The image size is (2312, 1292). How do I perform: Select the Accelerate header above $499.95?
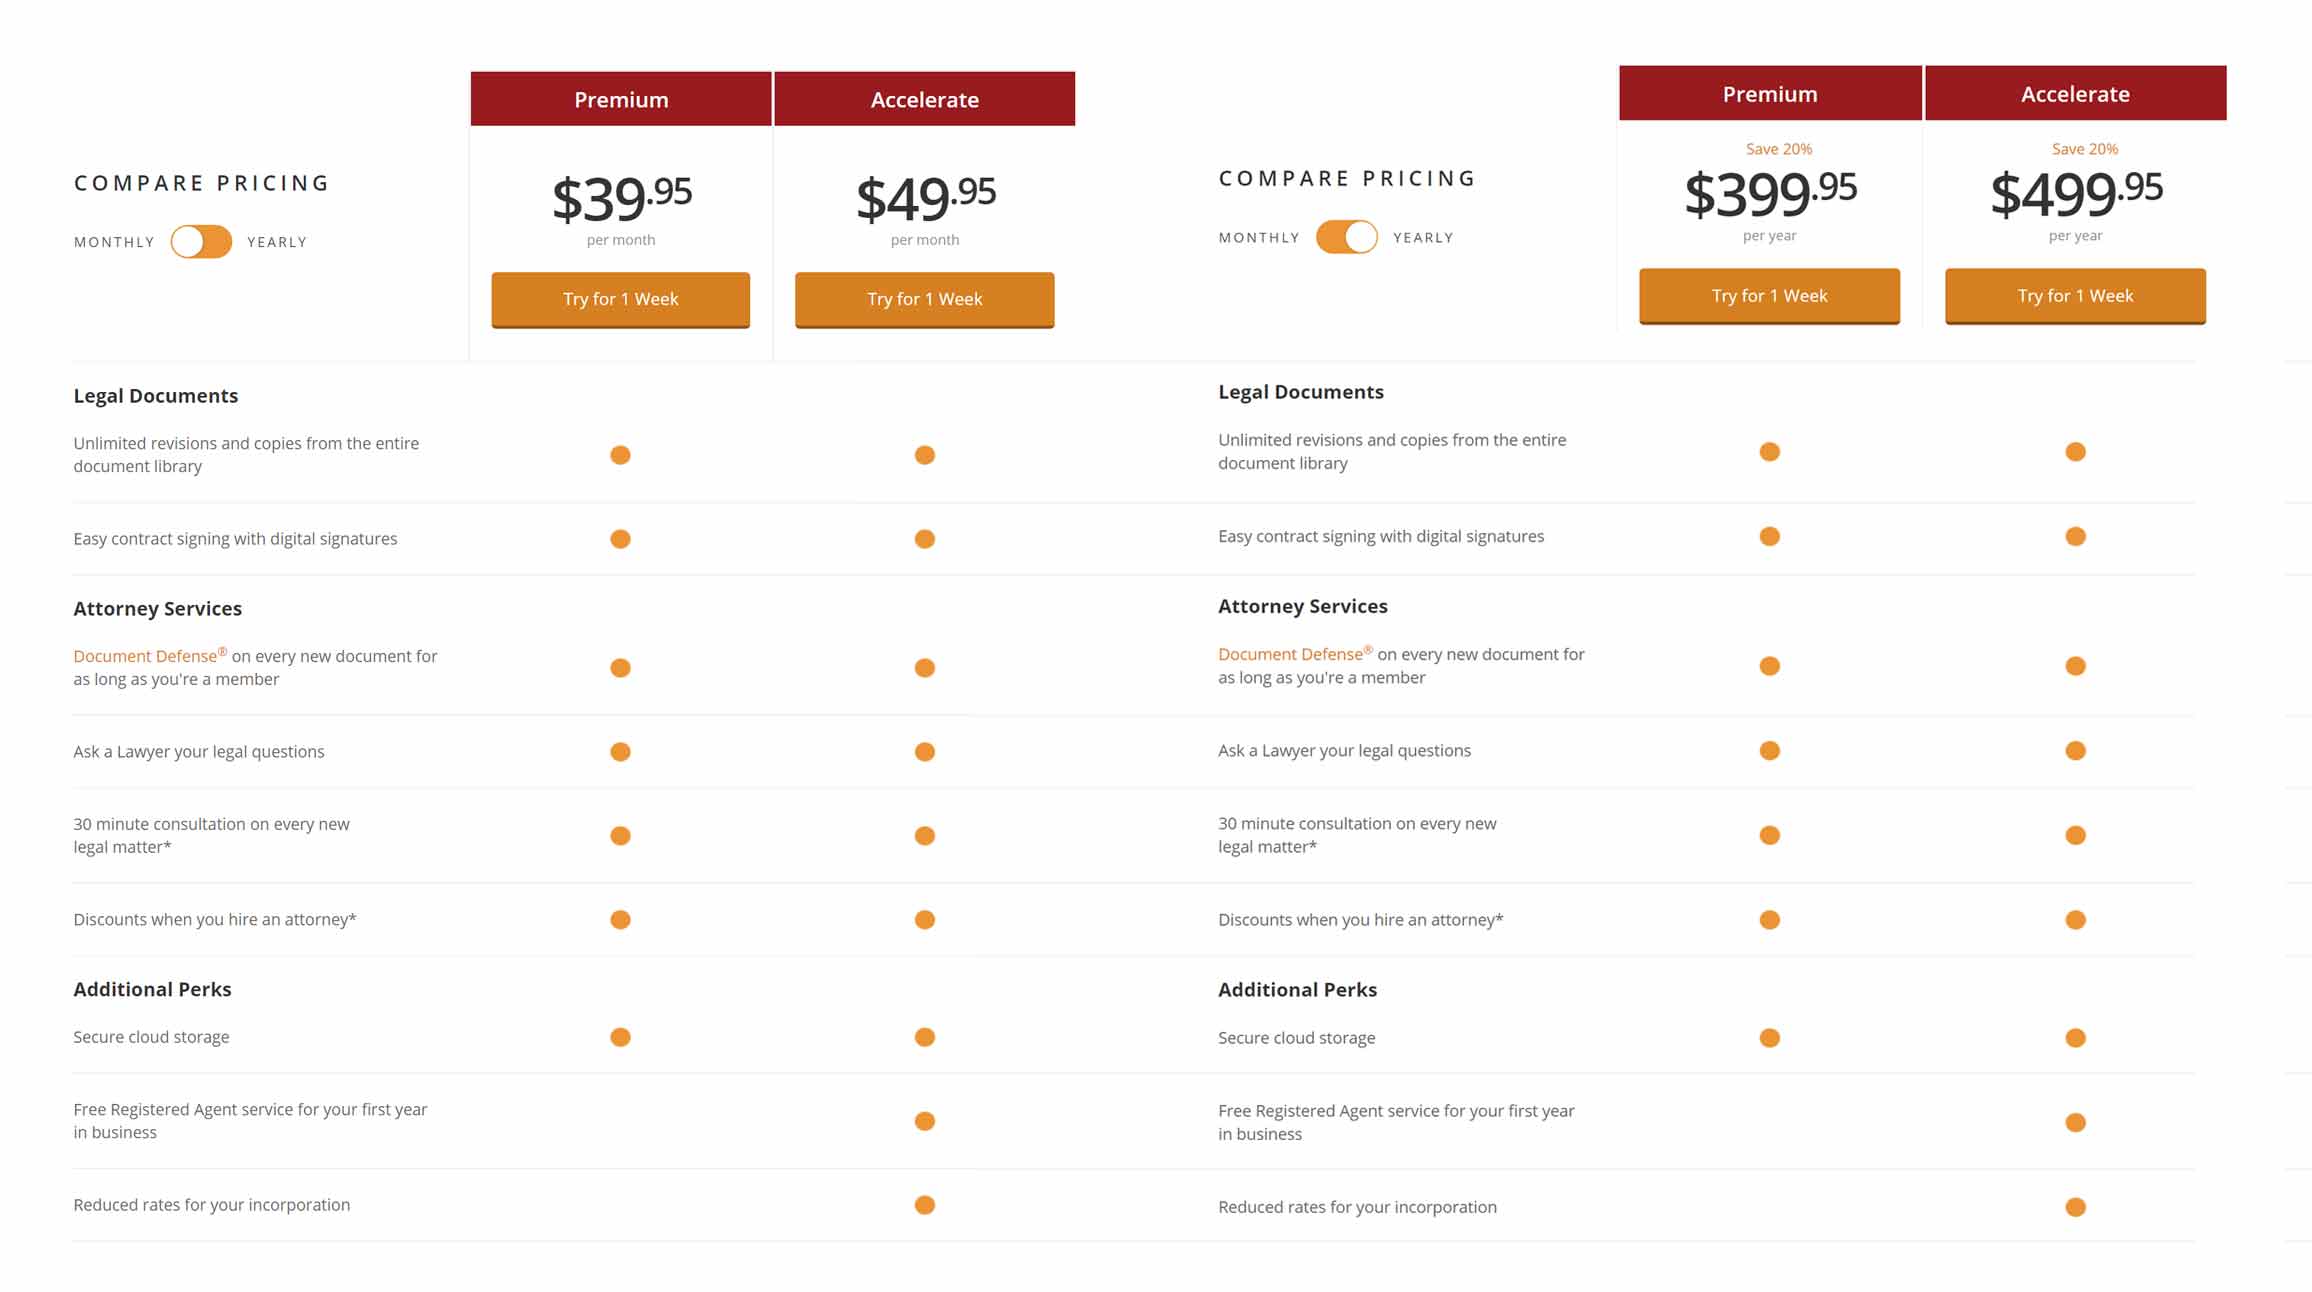click(2075, 94)
